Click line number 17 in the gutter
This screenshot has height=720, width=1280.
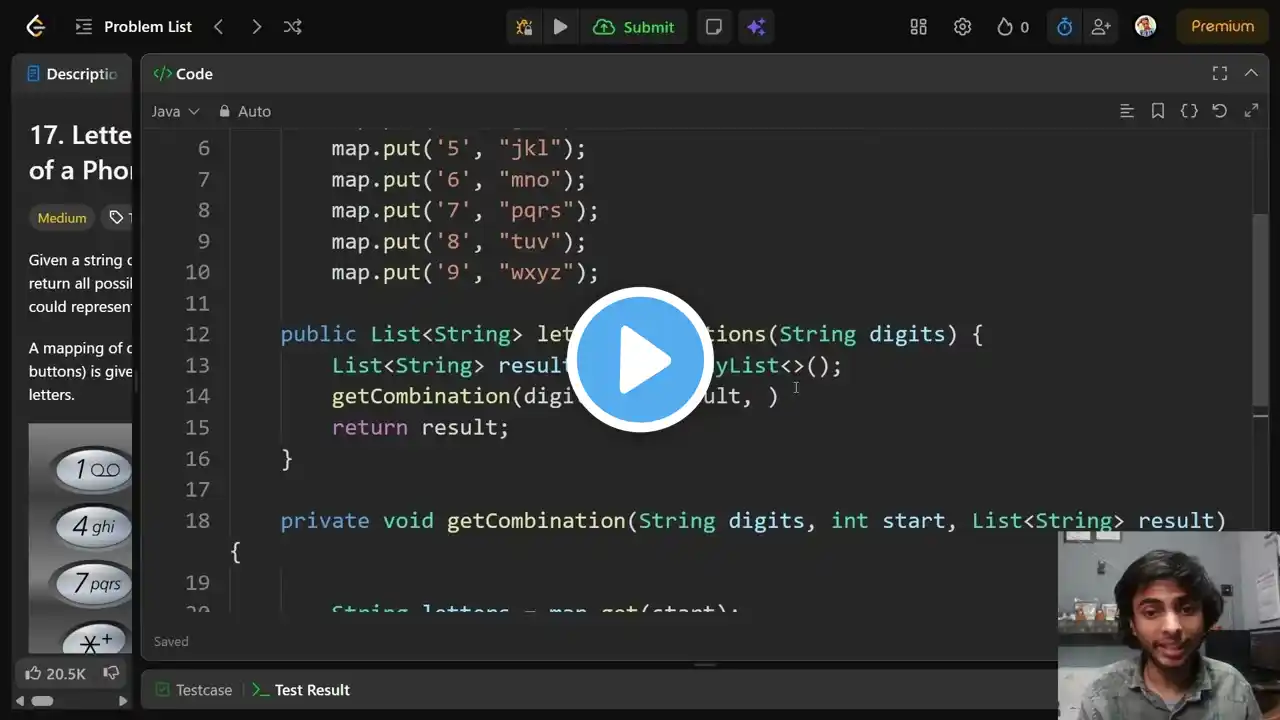pyautogui.click(x=197, y=490)
